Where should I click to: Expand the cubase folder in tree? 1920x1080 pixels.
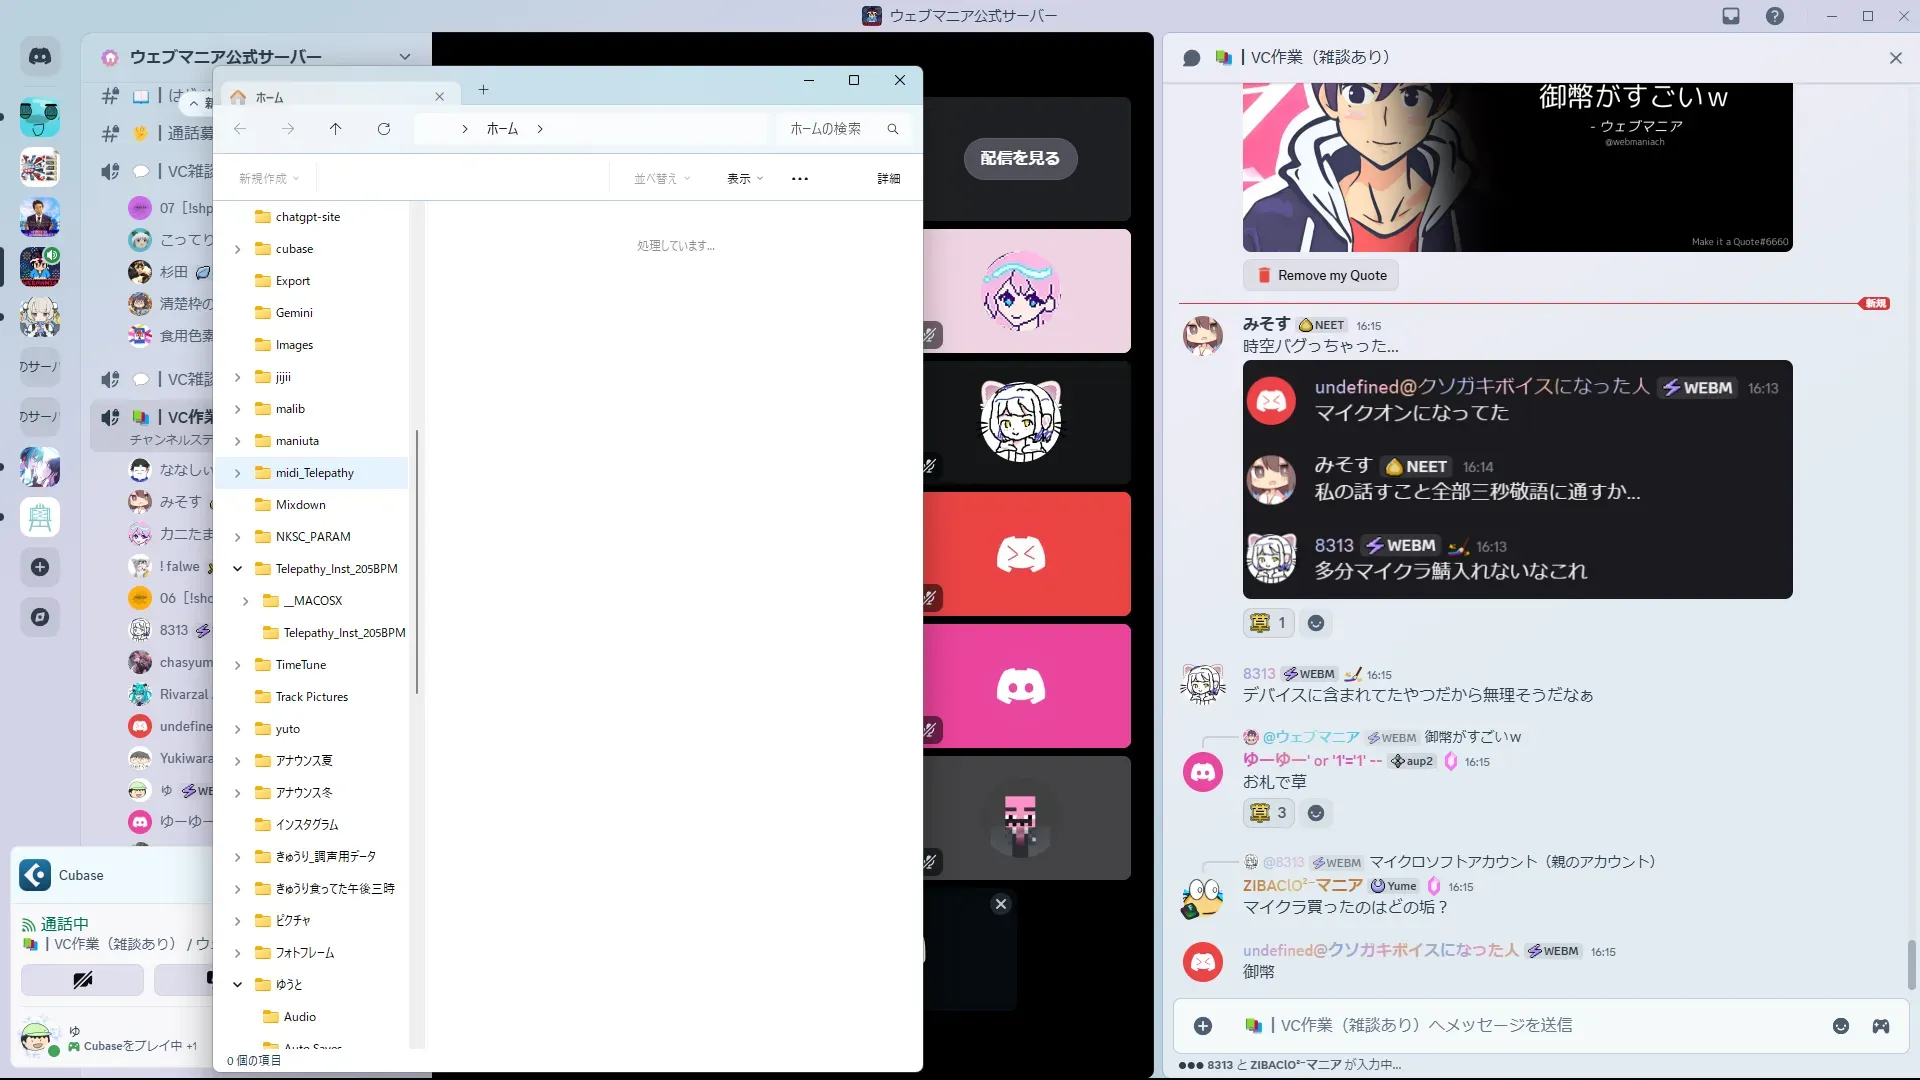tap(238, 249)
